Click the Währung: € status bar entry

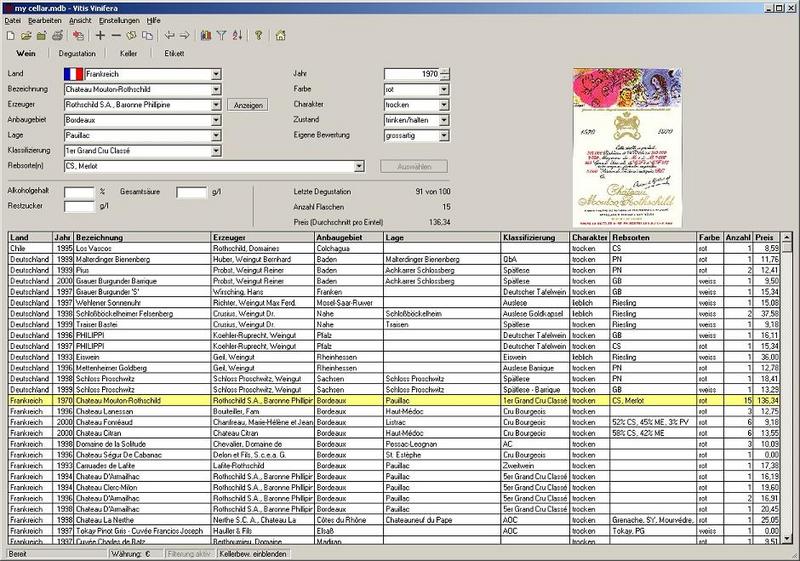pos(135,554)
